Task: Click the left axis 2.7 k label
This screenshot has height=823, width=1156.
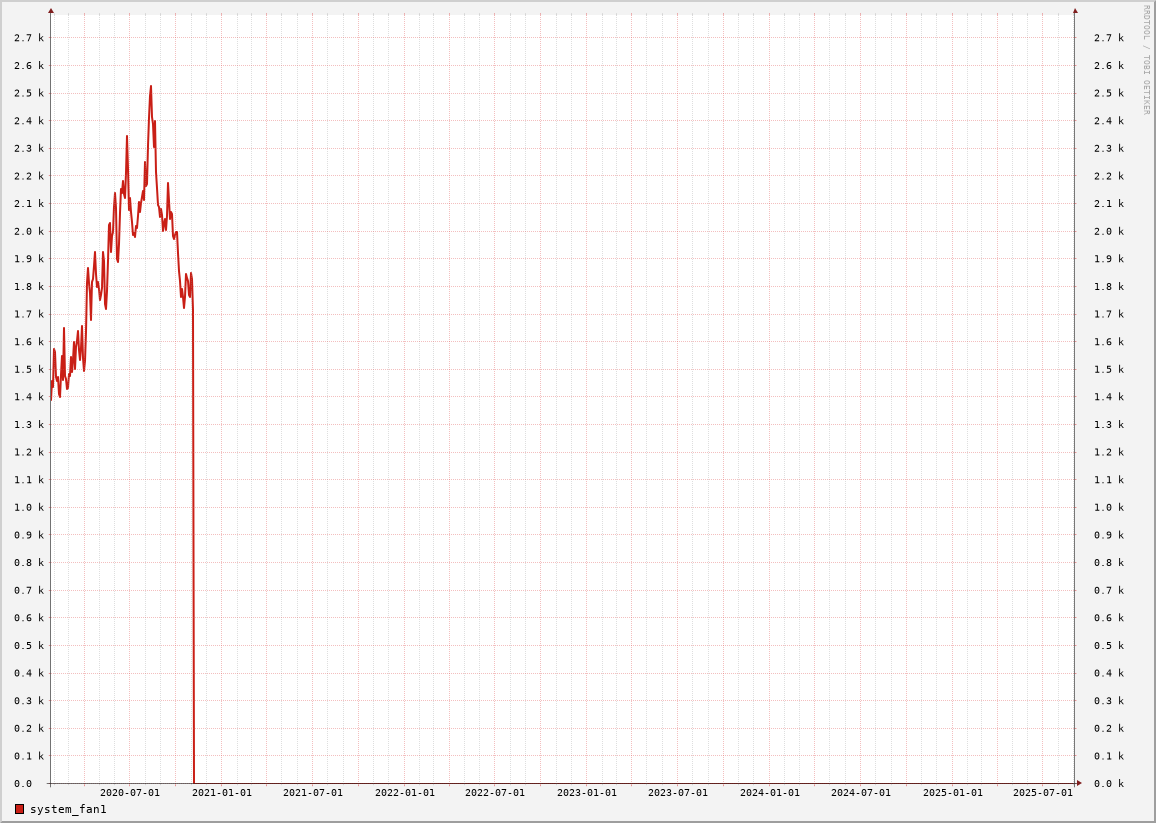Action: coord(29,38)
